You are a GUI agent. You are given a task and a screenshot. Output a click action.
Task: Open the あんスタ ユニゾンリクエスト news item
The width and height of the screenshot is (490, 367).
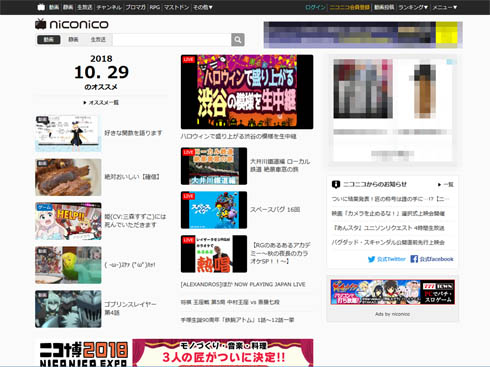click(x=388, y=228)
